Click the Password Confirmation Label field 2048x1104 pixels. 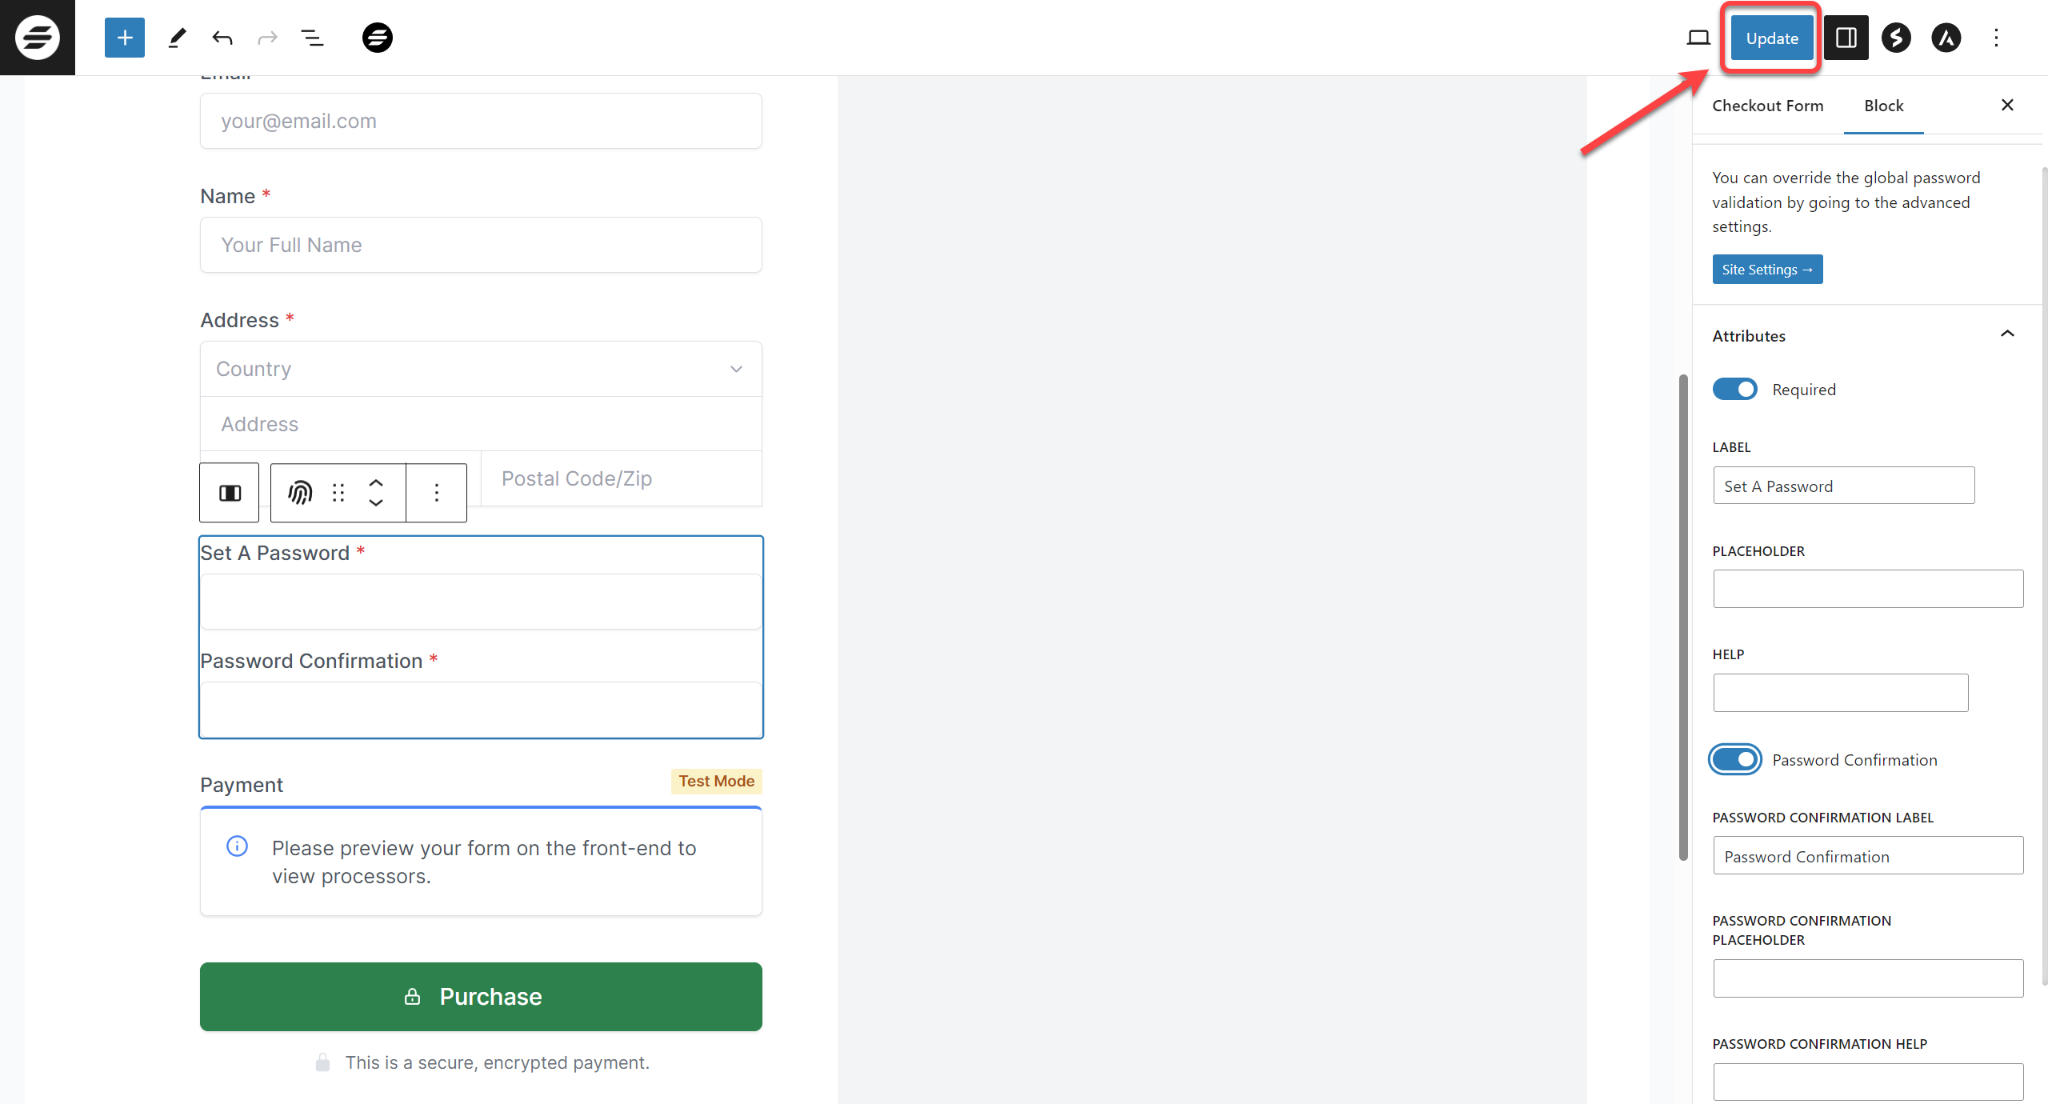[1866, 855]
